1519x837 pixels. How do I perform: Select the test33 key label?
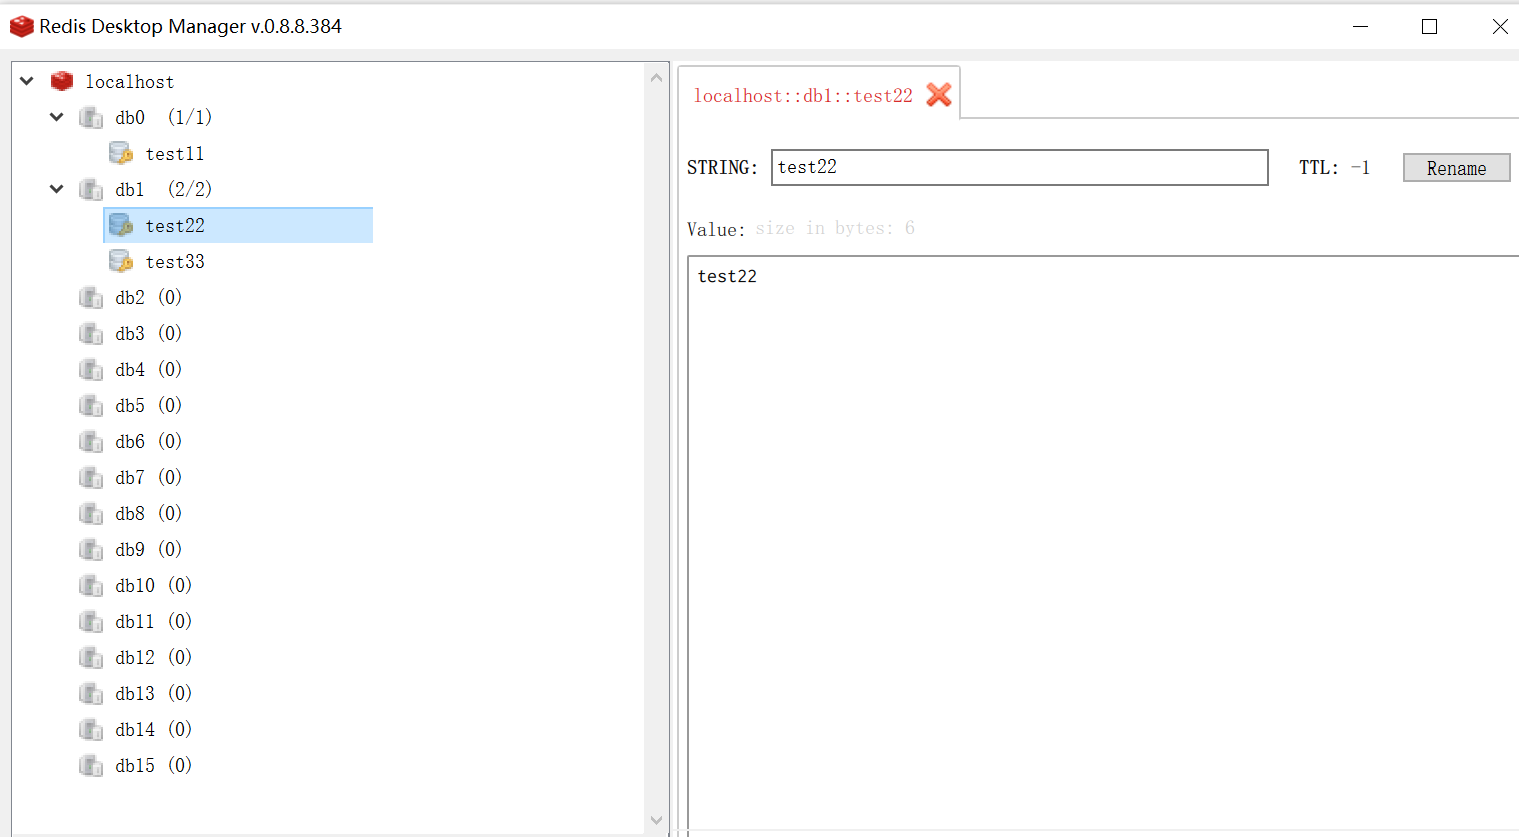(175, 262)
